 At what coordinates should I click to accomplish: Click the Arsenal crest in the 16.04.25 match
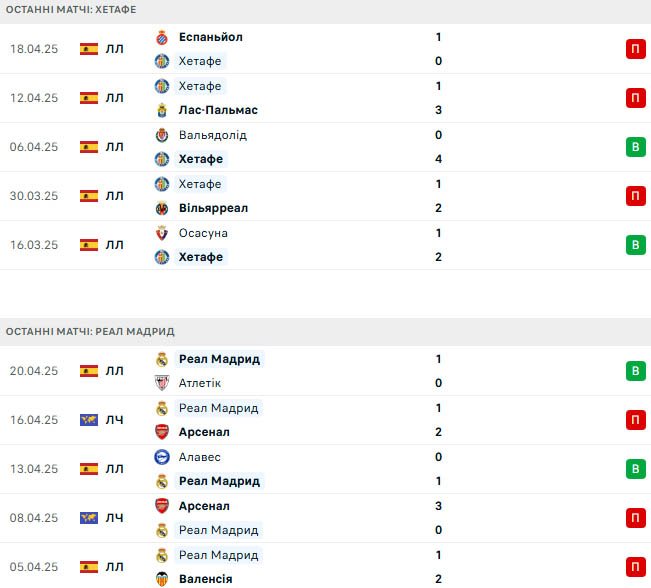[162, 432]
